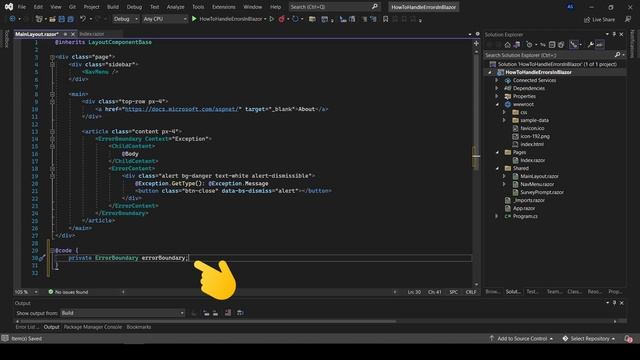Click the Open File folder icon

coord(52,19)
